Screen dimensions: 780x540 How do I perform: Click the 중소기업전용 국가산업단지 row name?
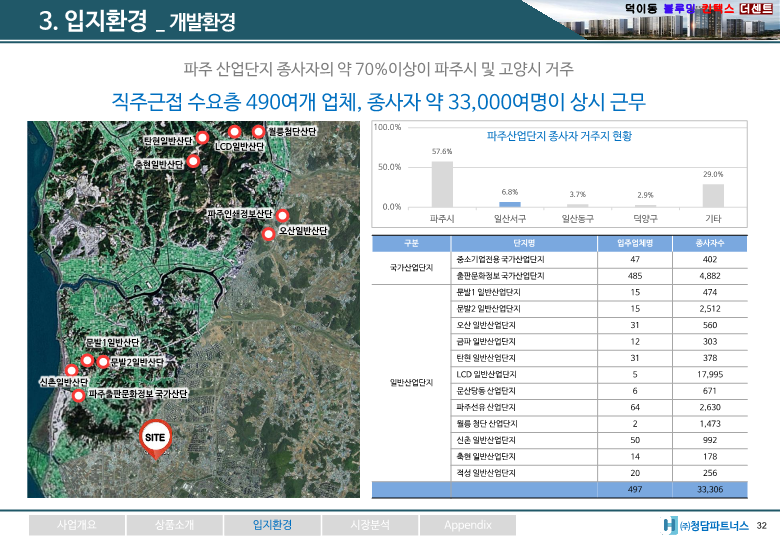coord(500,260)
